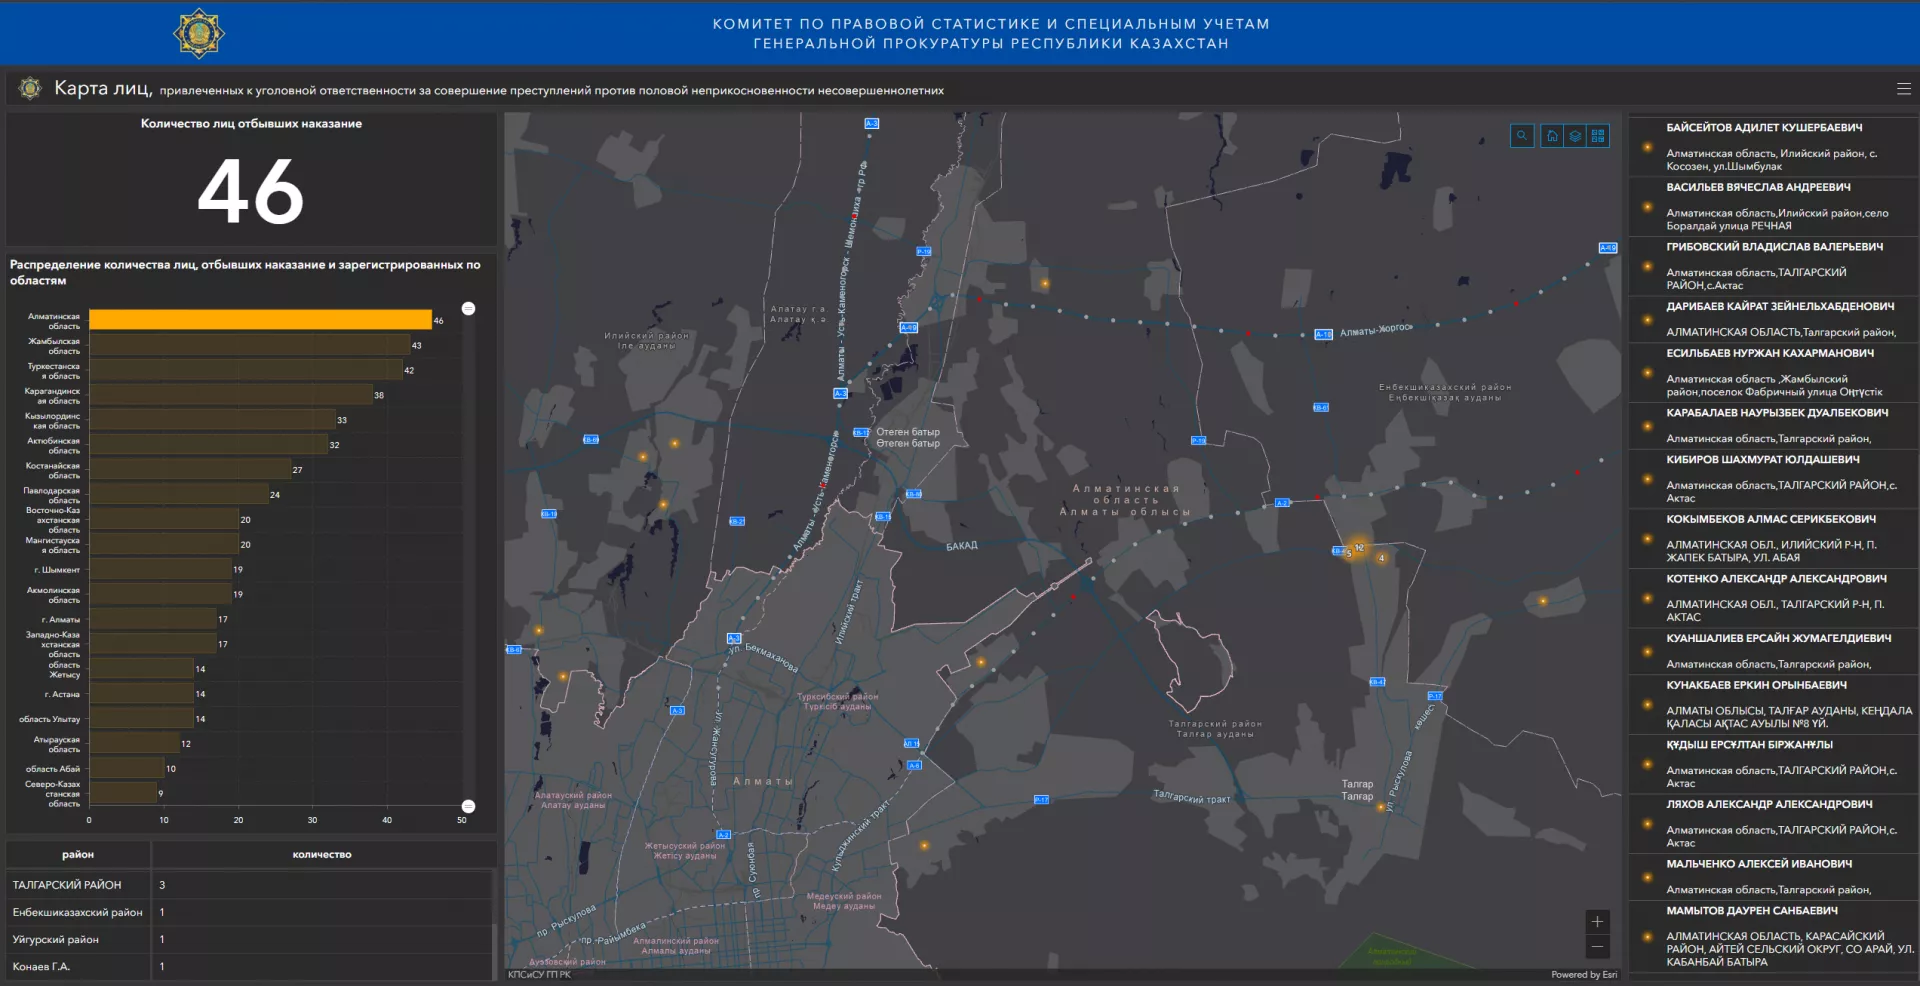This screenshot has width=1920, height=986.
Task: Reset map to home extent
Action: [x=1552, y=136]
